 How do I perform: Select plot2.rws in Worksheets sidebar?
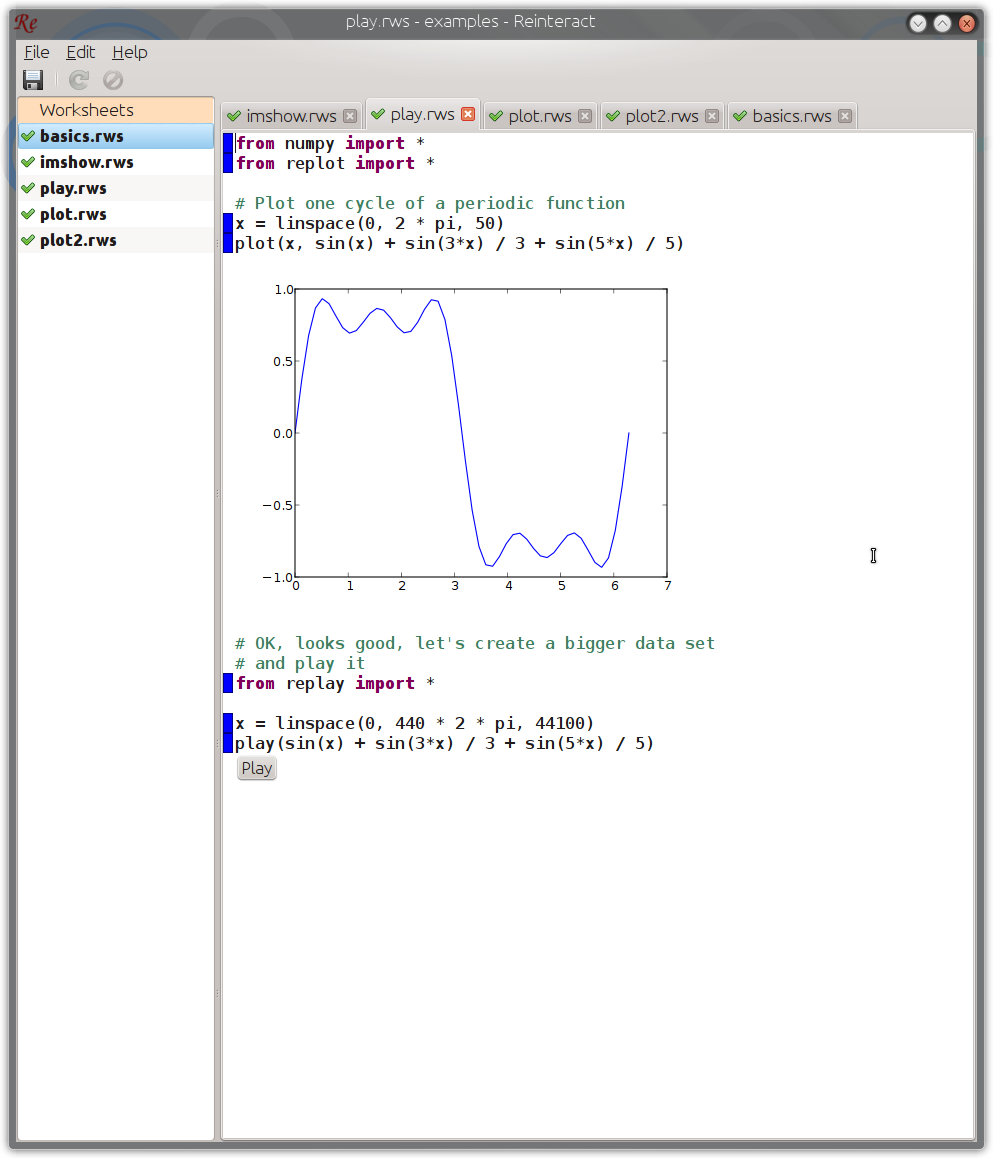click(x=116, y=240)
